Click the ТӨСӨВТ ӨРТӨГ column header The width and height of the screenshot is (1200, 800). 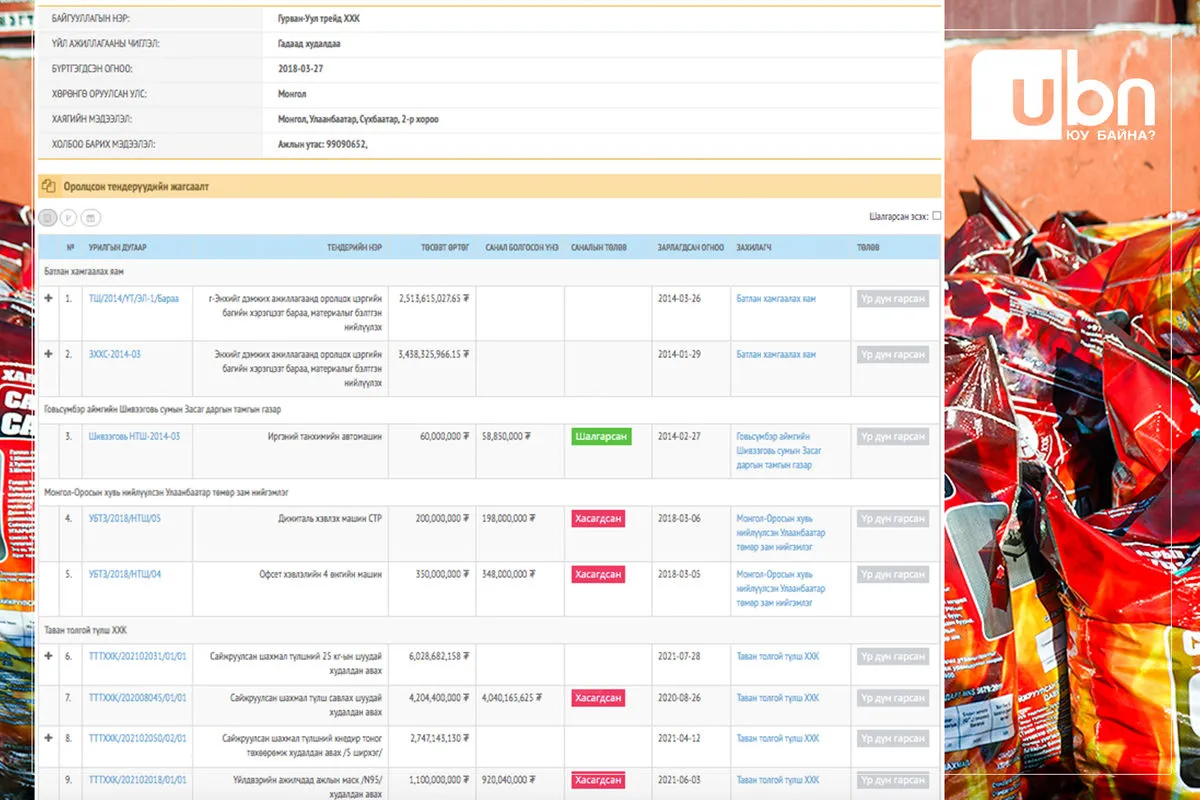445,247
